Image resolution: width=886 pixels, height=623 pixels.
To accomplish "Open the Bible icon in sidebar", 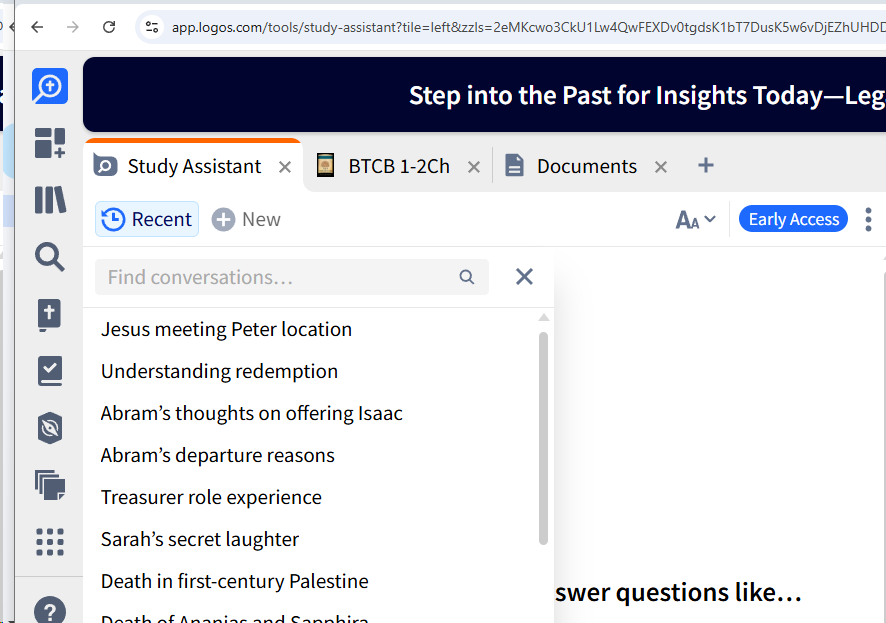I will click(49, 314).
